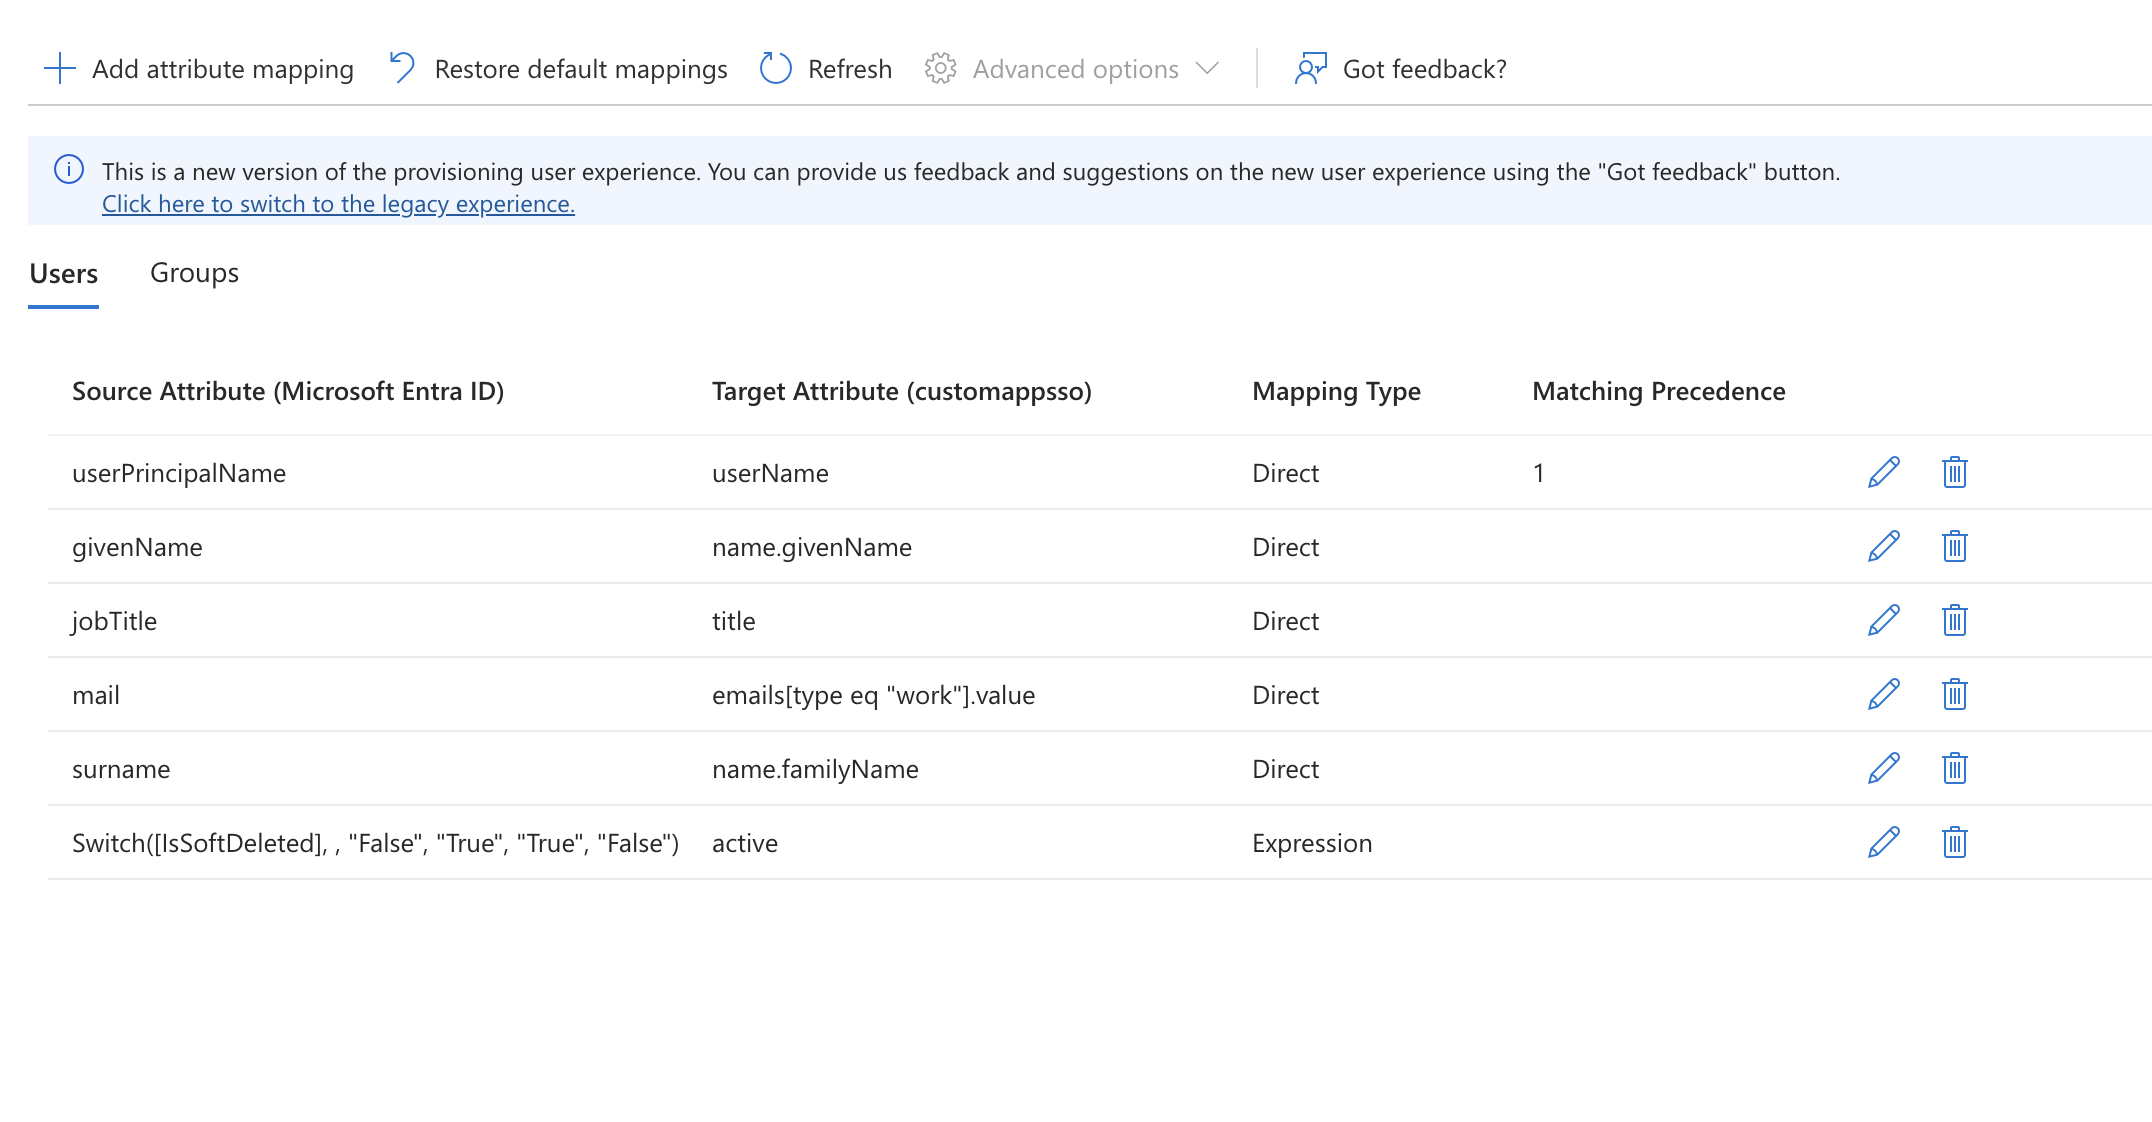2152x1122 pixels.
Task: Click the info icon in the banner
Action: pyautogui.click(x=69, y=169)
